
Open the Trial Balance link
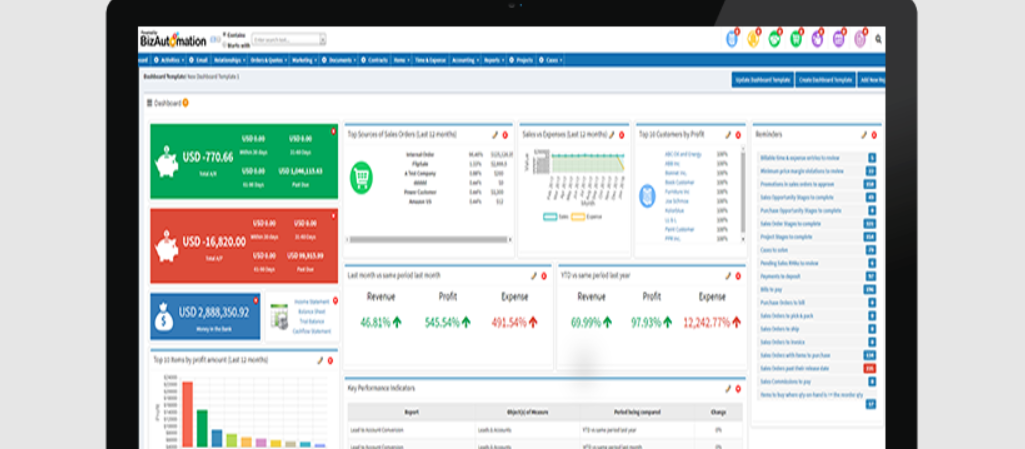point(312,322)
